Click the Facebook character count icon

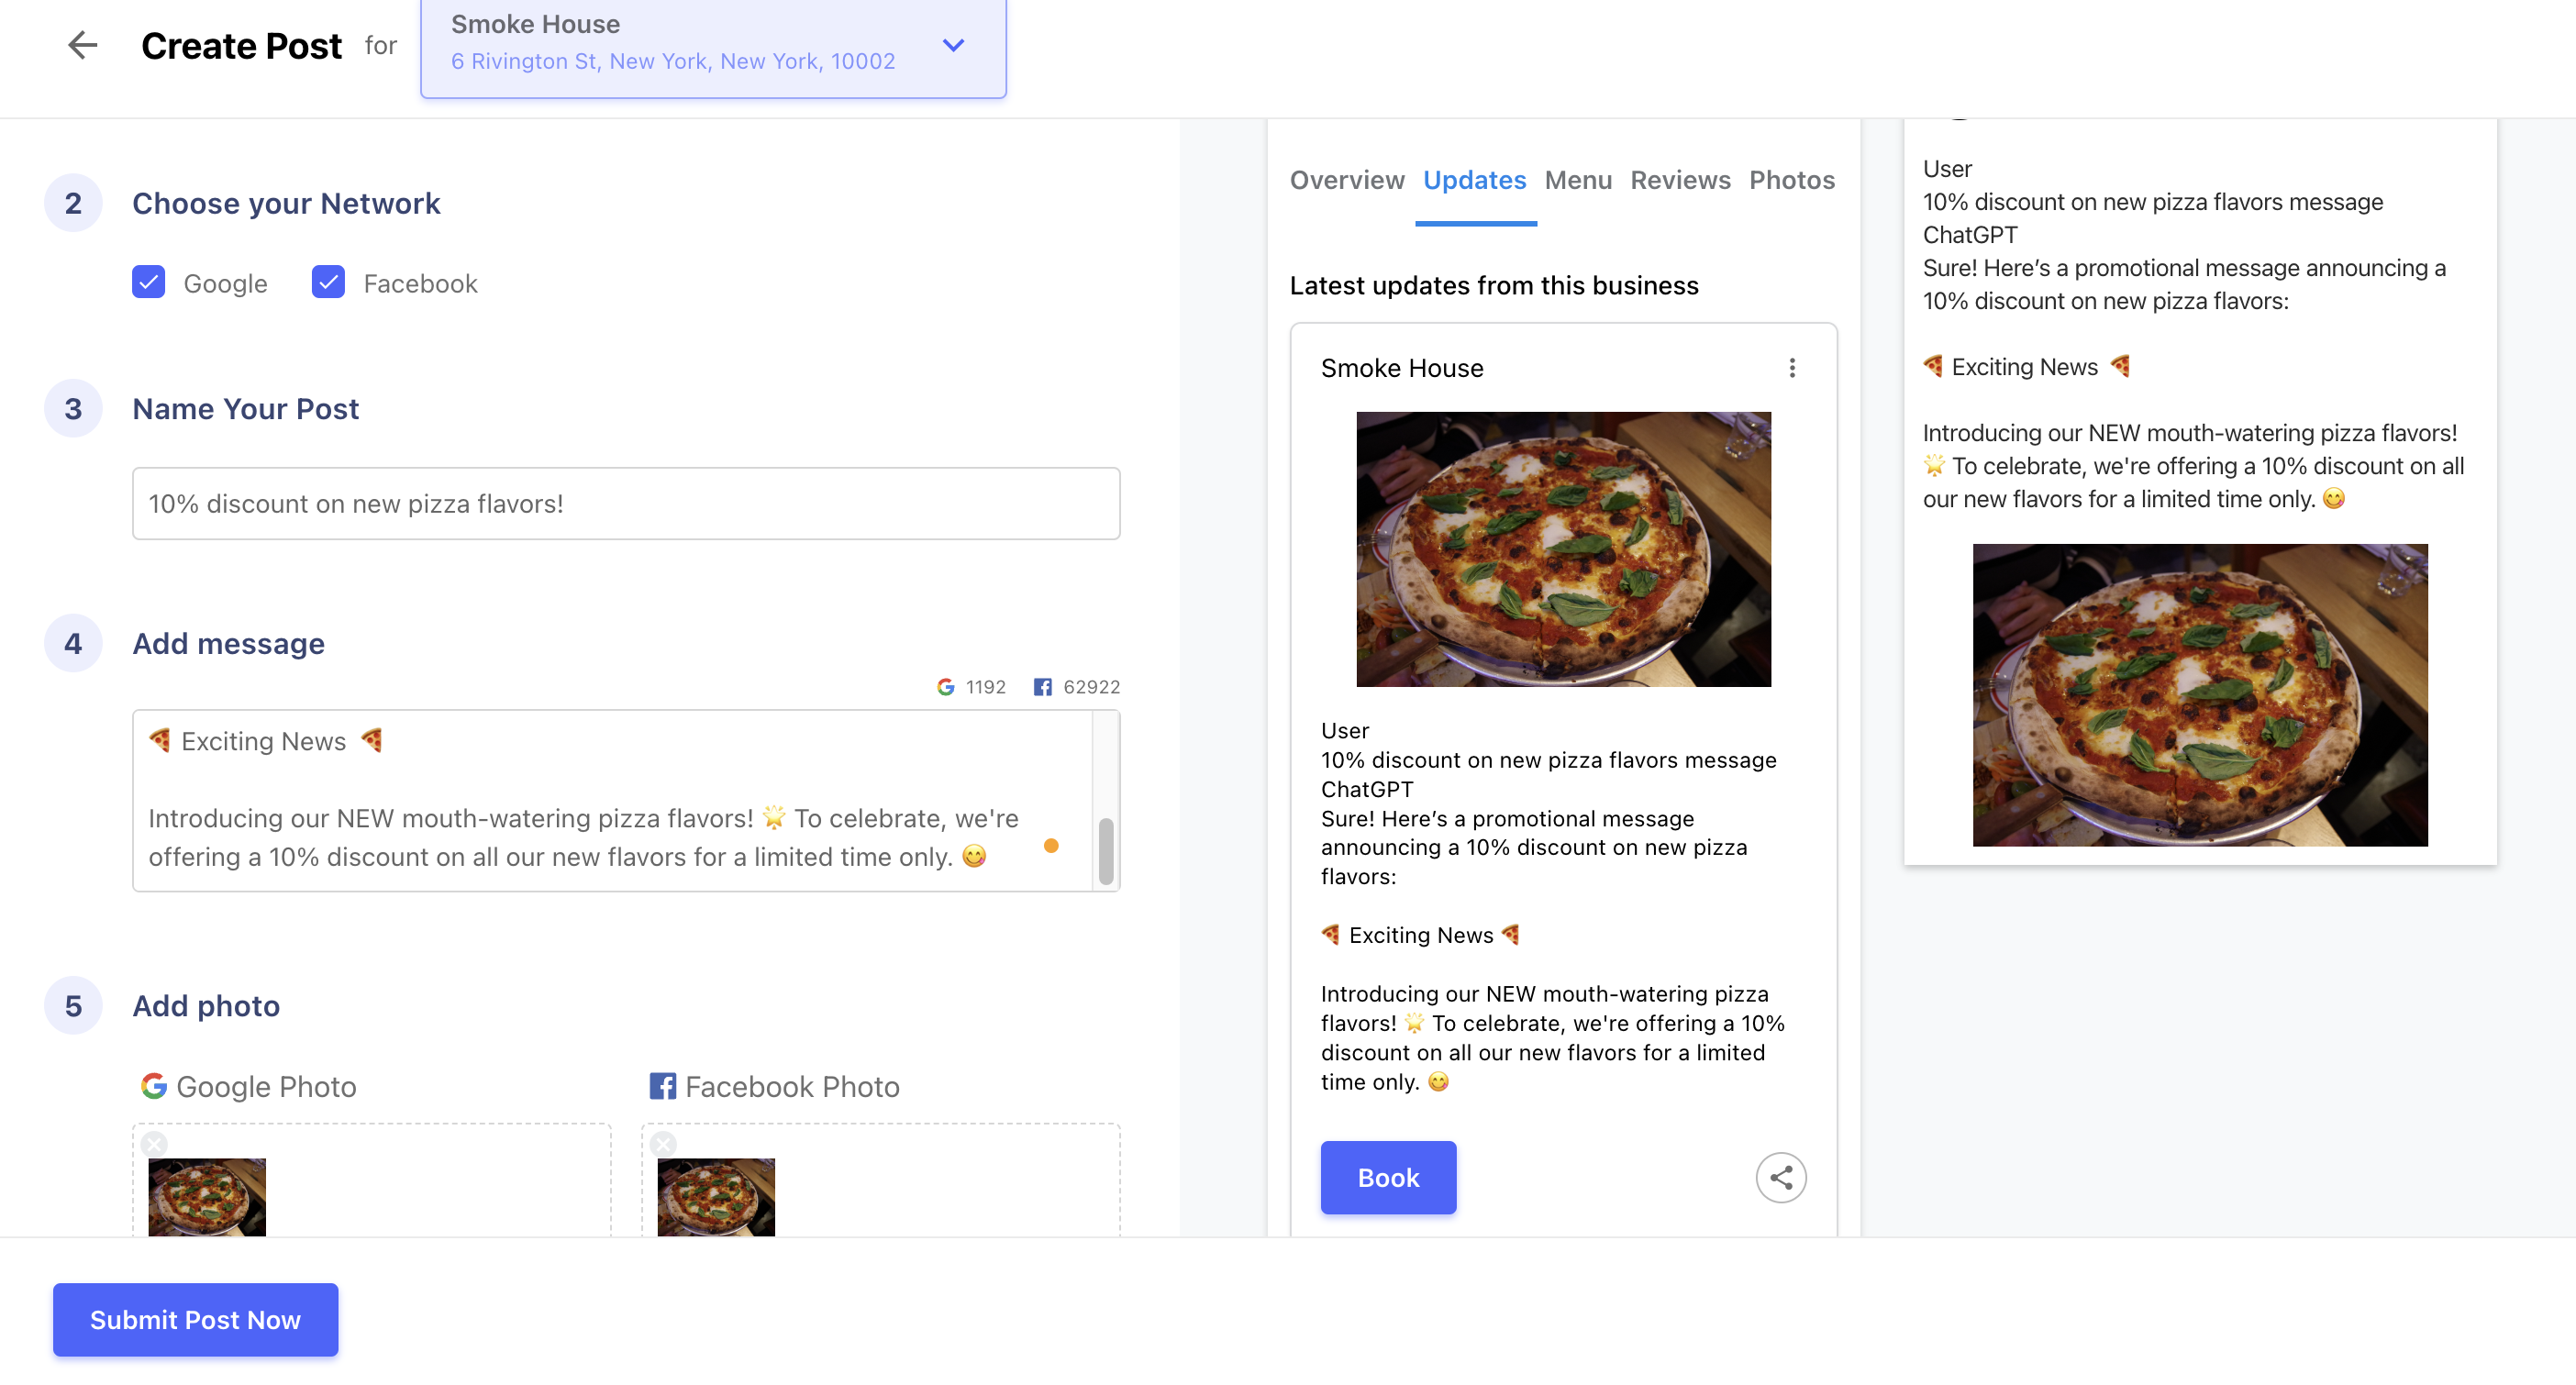coord(1042,687)
